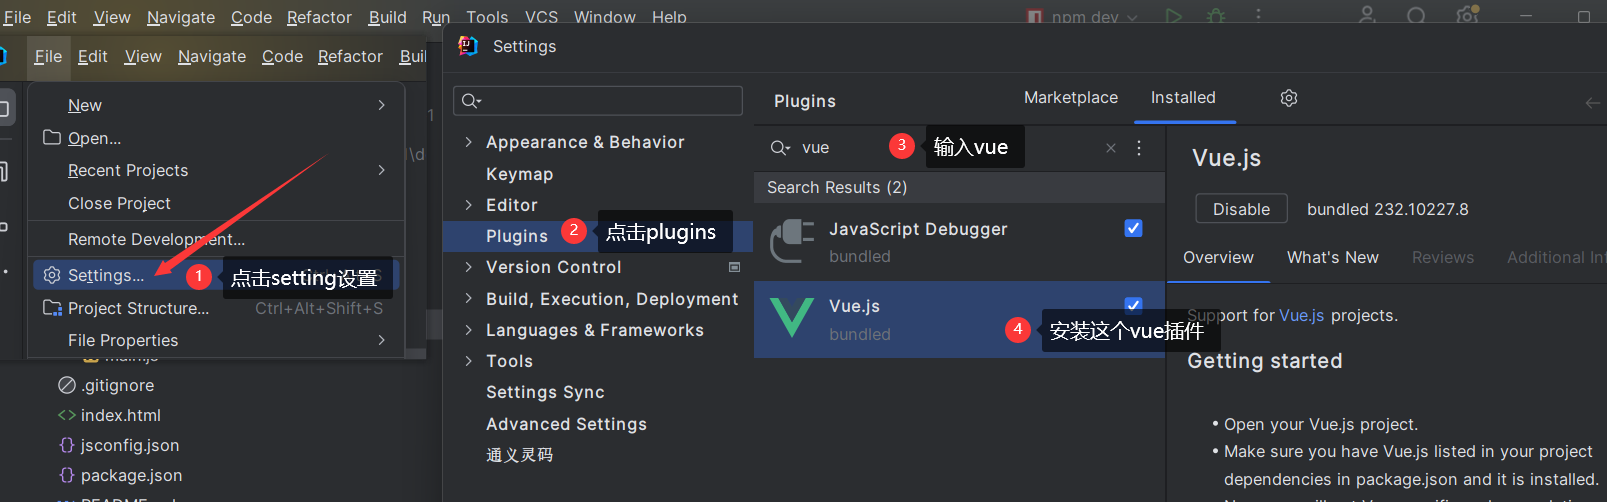Open the VCS menu in top menu bar

click(x=541, y=17)
